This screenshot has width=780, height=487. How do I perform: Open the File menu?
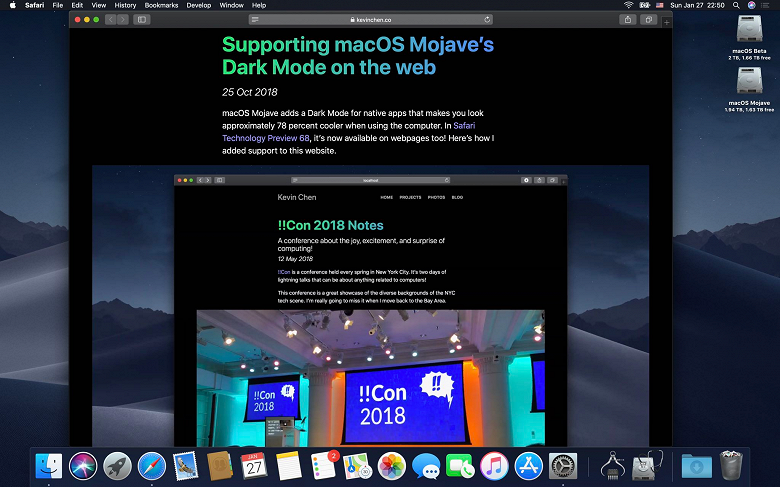tap(58, 5)
